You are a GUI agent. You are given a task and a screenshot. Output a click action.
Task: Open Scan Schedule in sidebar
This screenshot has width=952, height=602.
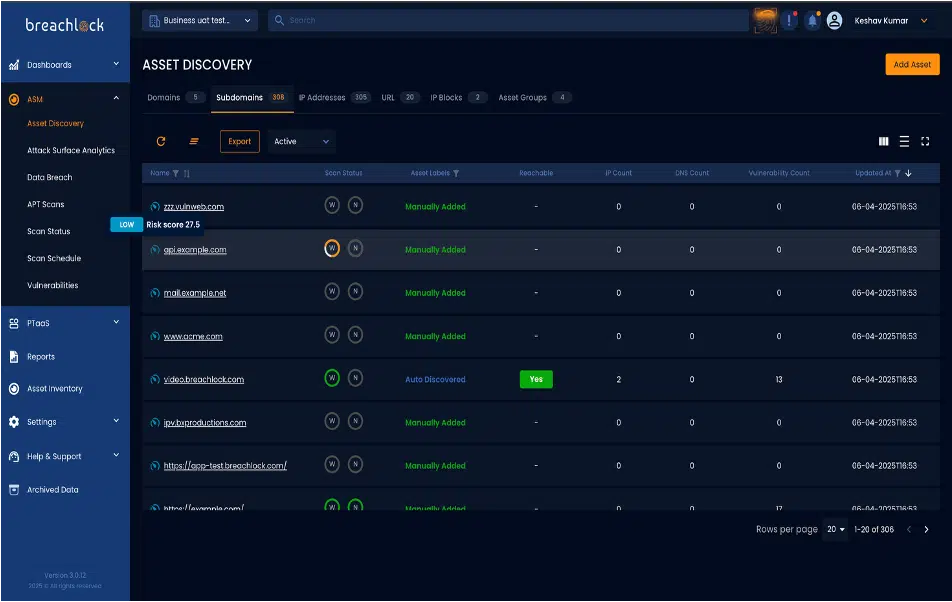[x=54, y=259]
